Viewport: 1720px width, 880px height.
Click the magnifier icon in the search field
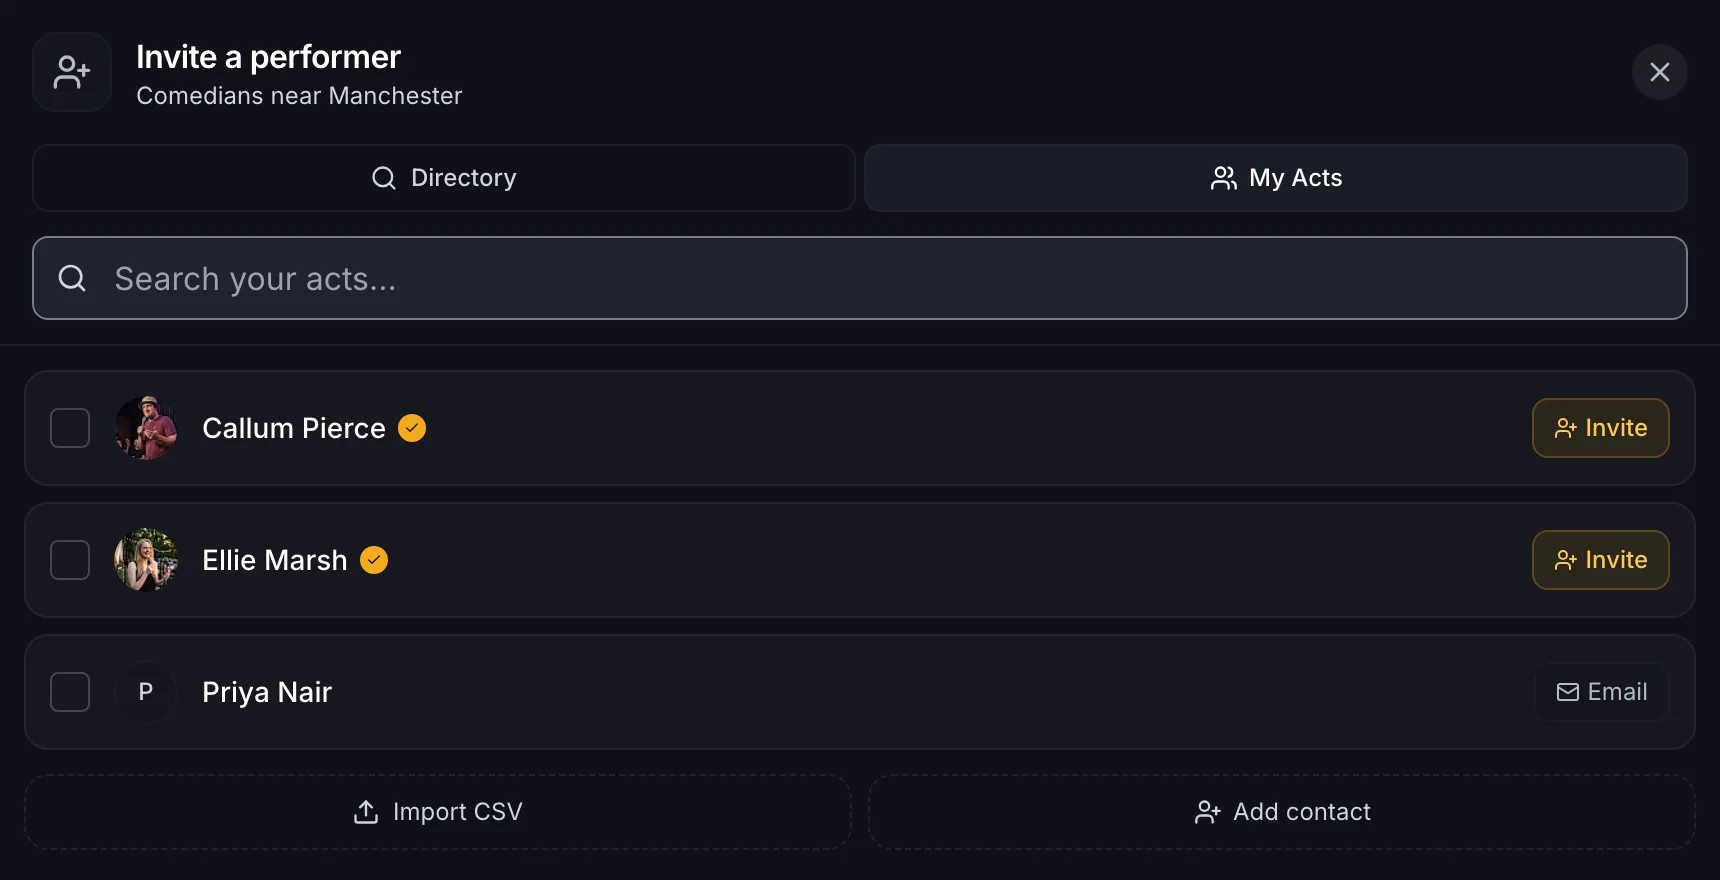click(72, 278)
